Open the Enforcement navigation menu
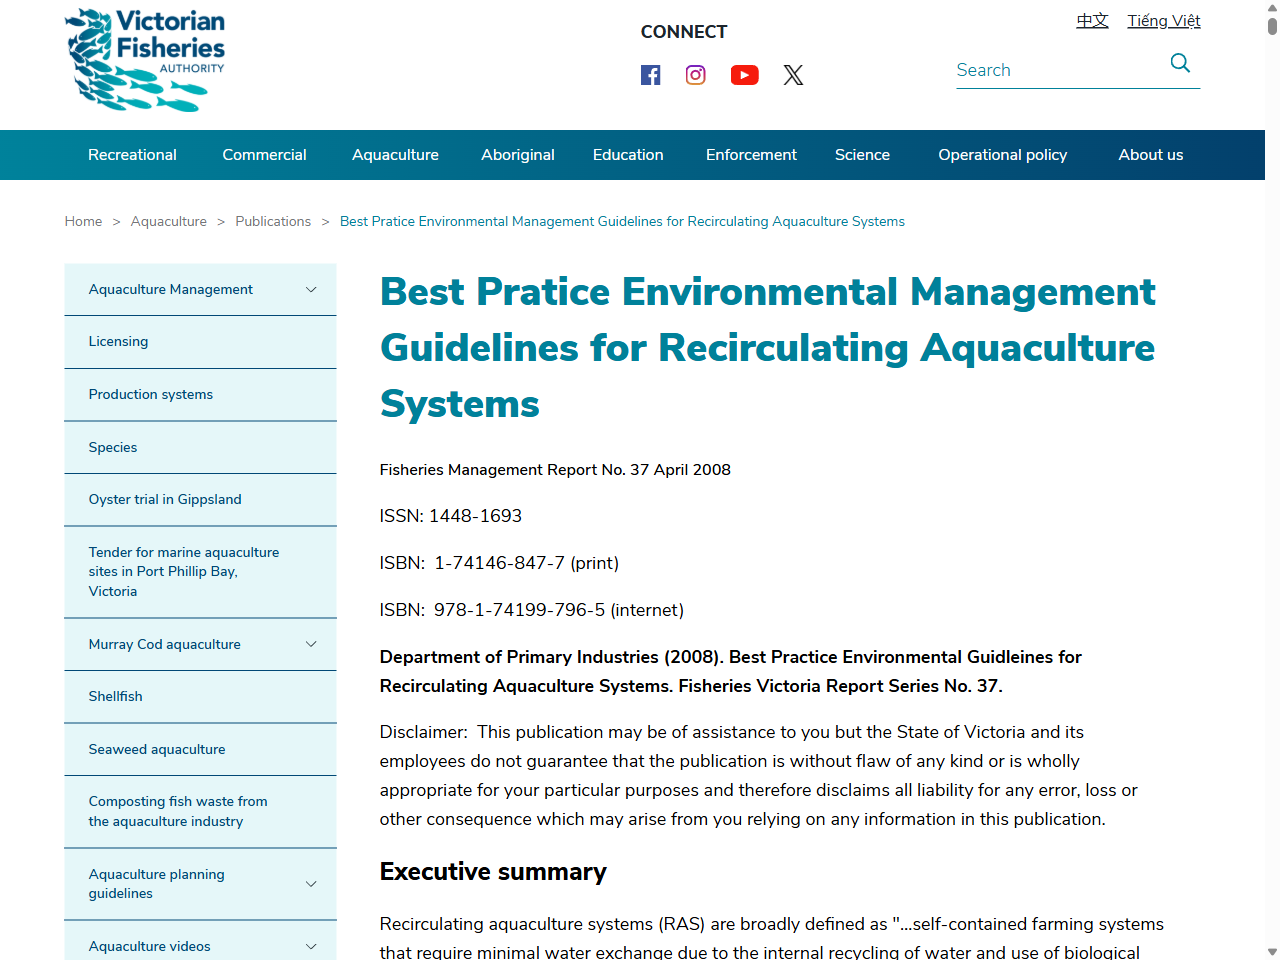The image size is (1280, 960). pos(751,155)
